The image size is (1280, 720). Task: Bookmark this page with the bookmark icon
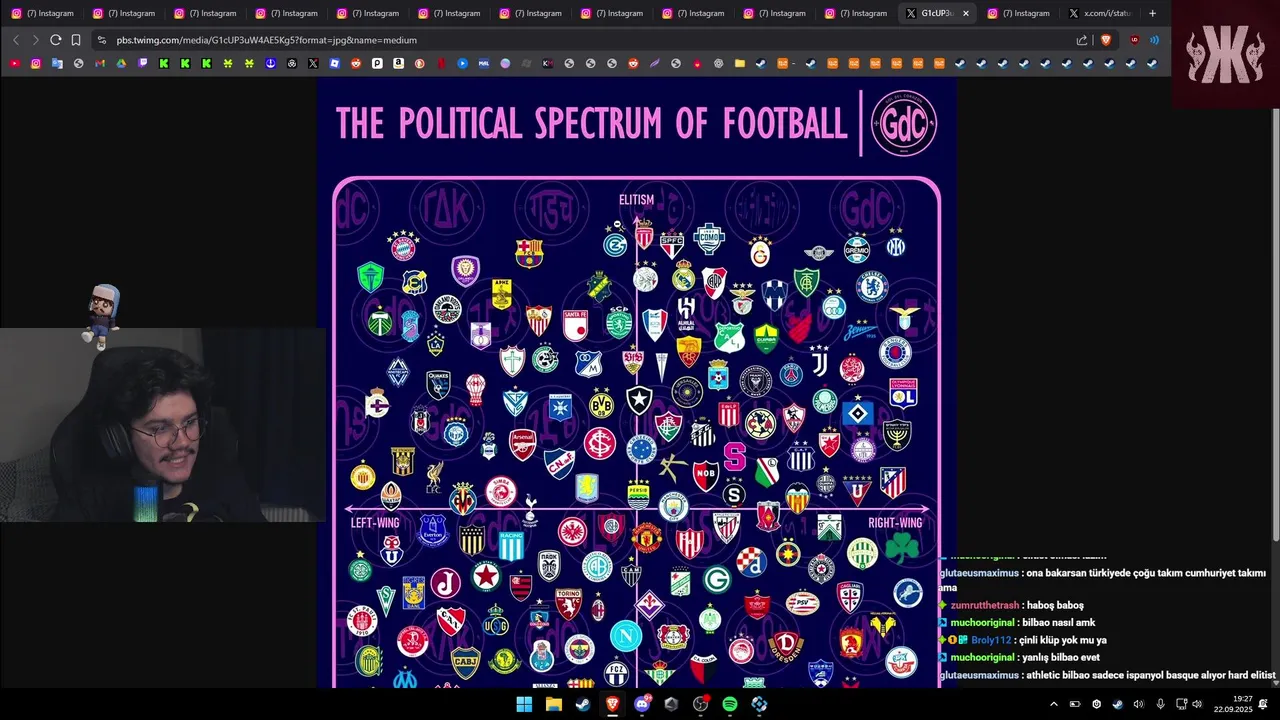[x=75, y=40]
